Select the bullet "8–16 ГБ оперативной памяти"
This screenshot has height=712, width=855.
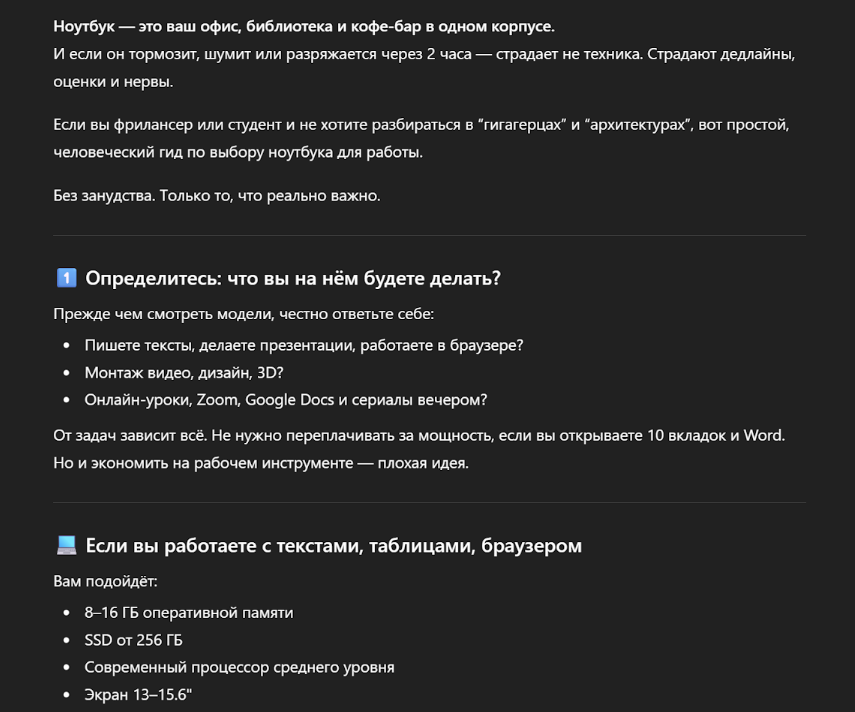tap(189, 612)
